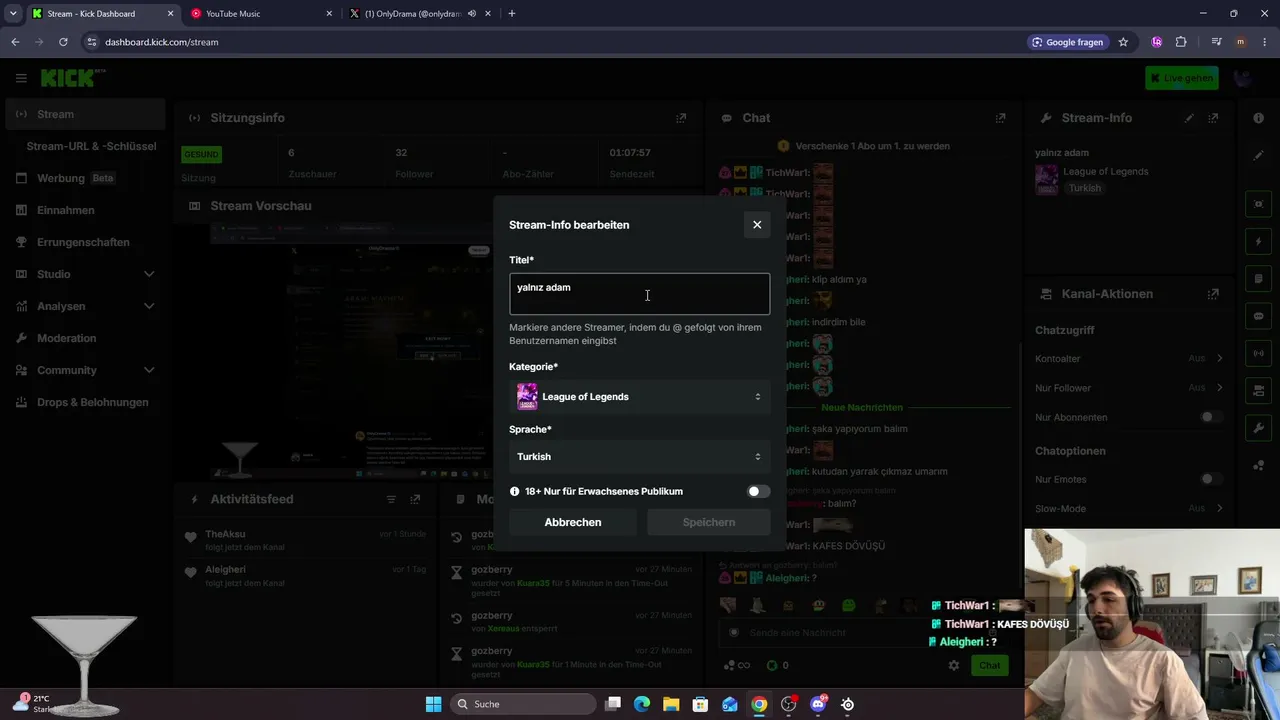
Task: Open Moderation in the sidebar
Action: click(x=84, y=338)
